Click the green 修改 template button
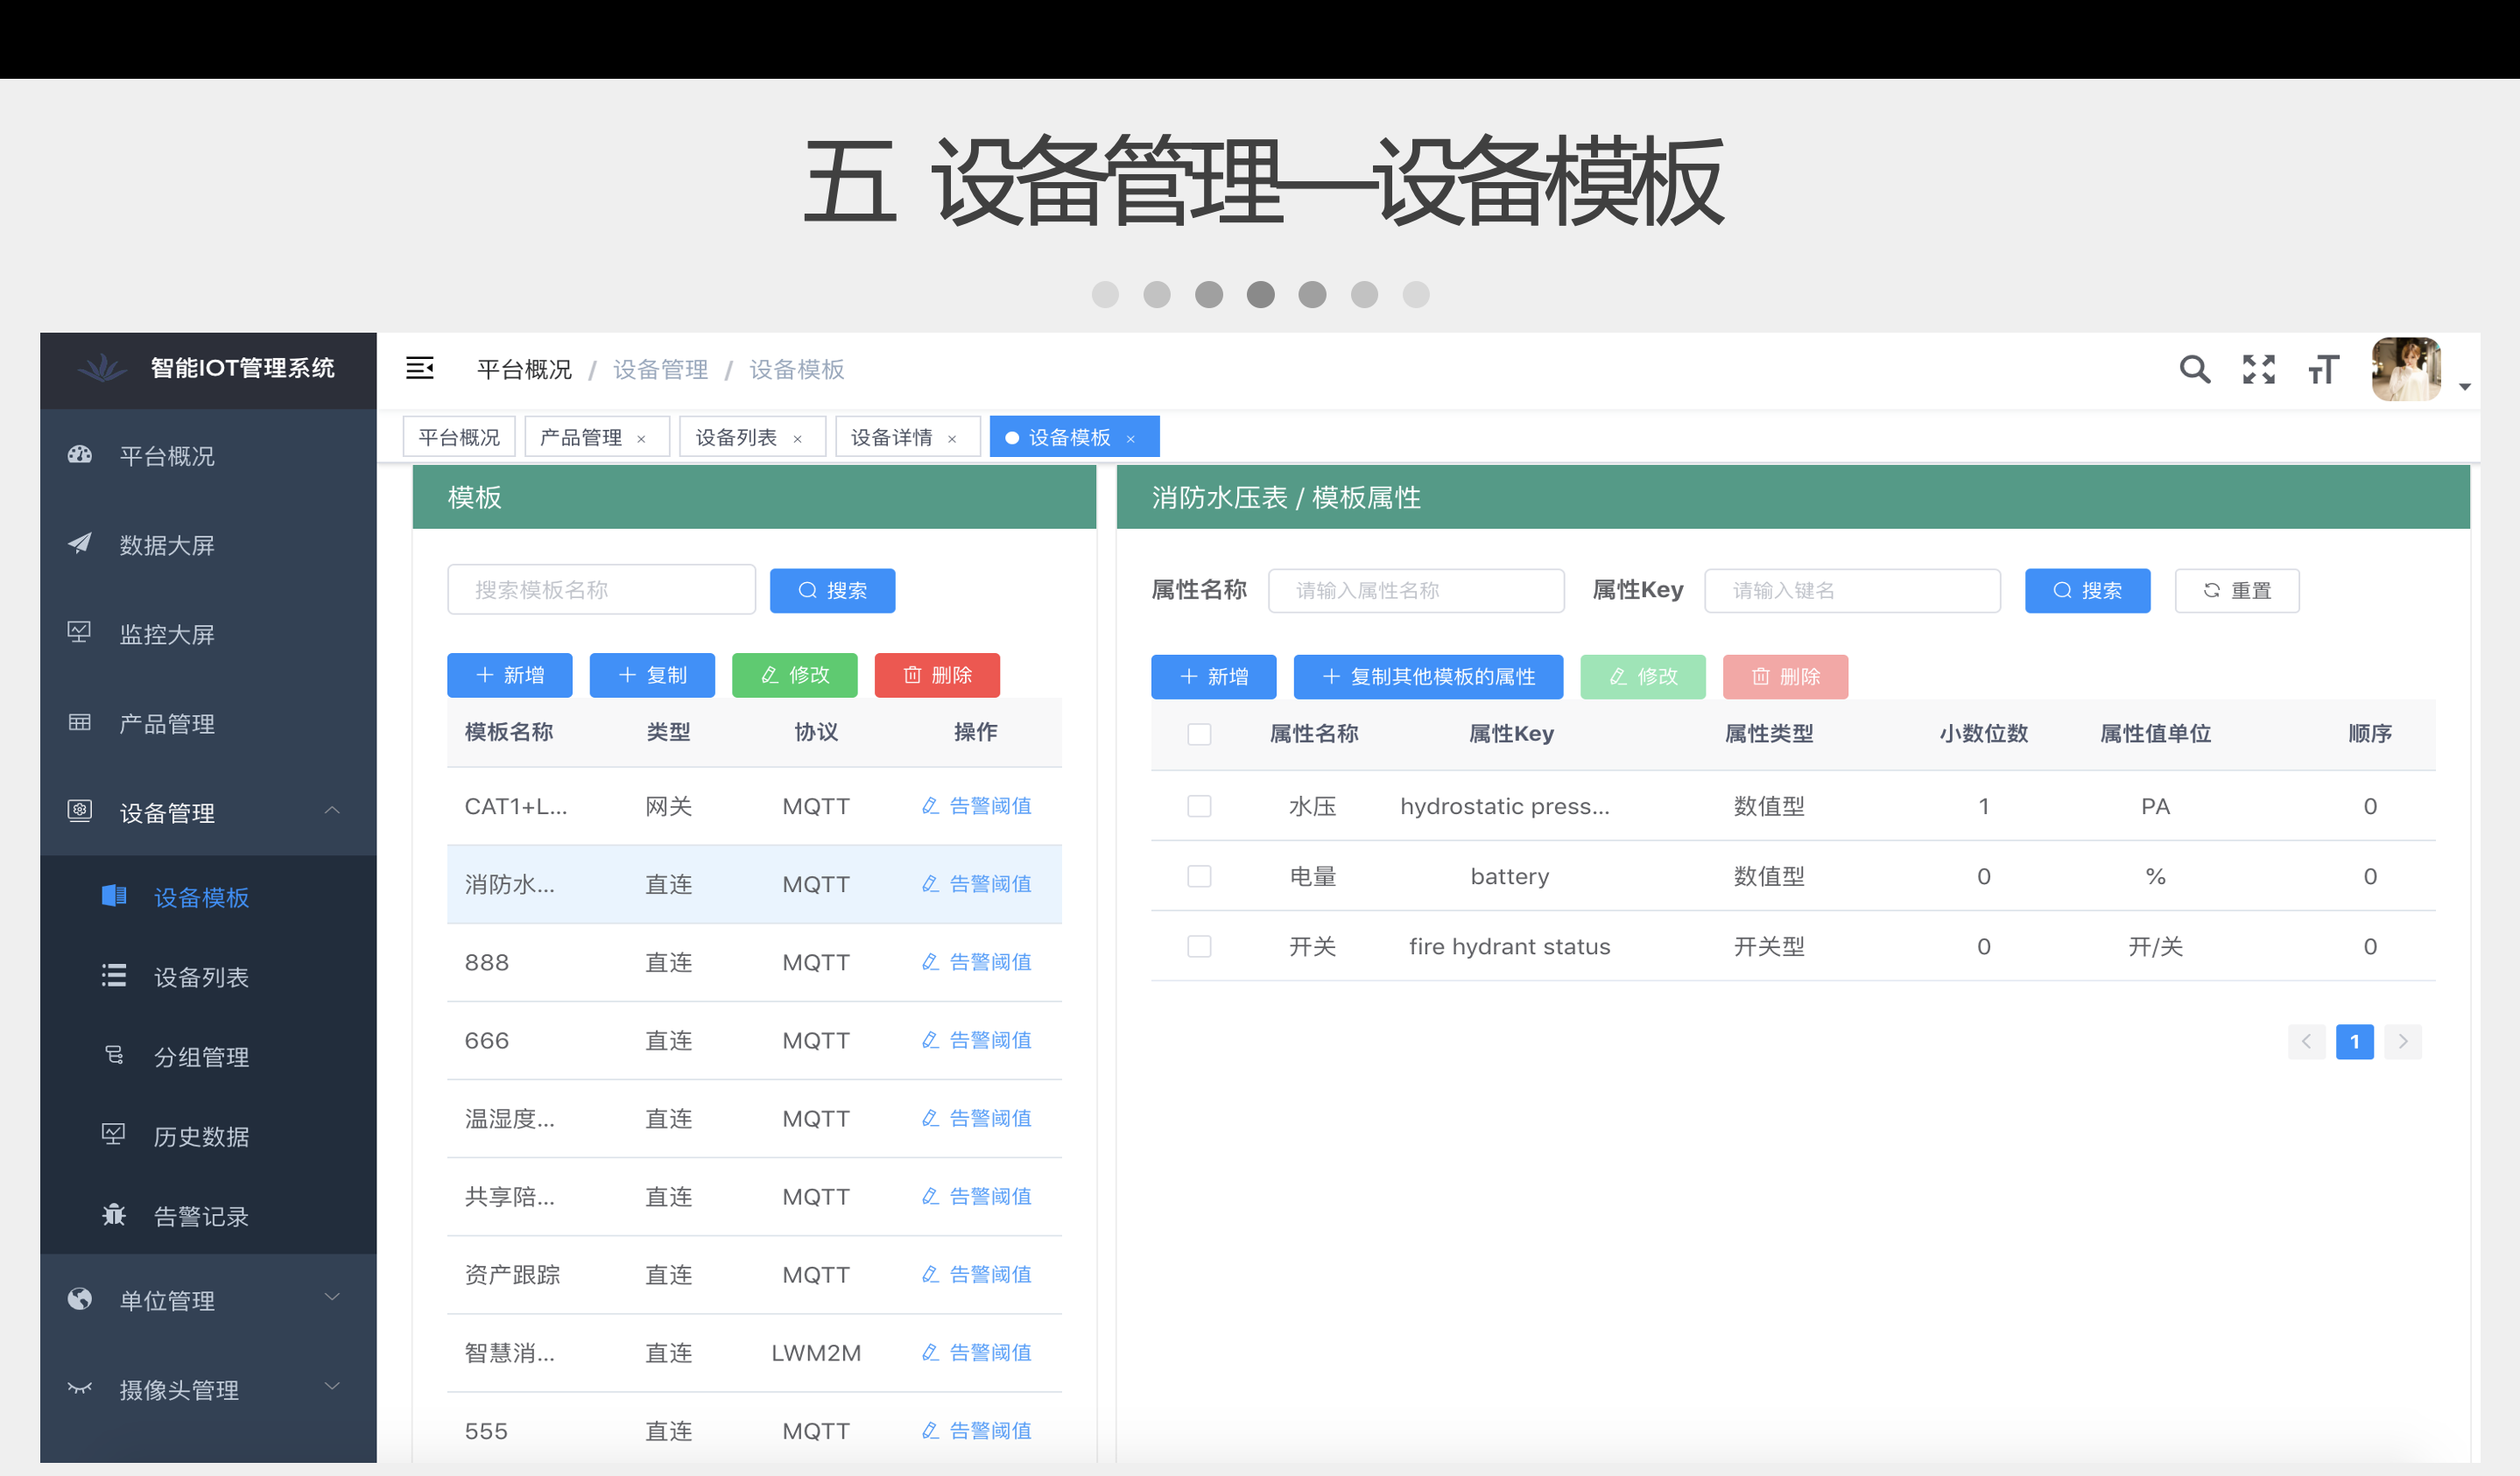 [x=795, y=675]
